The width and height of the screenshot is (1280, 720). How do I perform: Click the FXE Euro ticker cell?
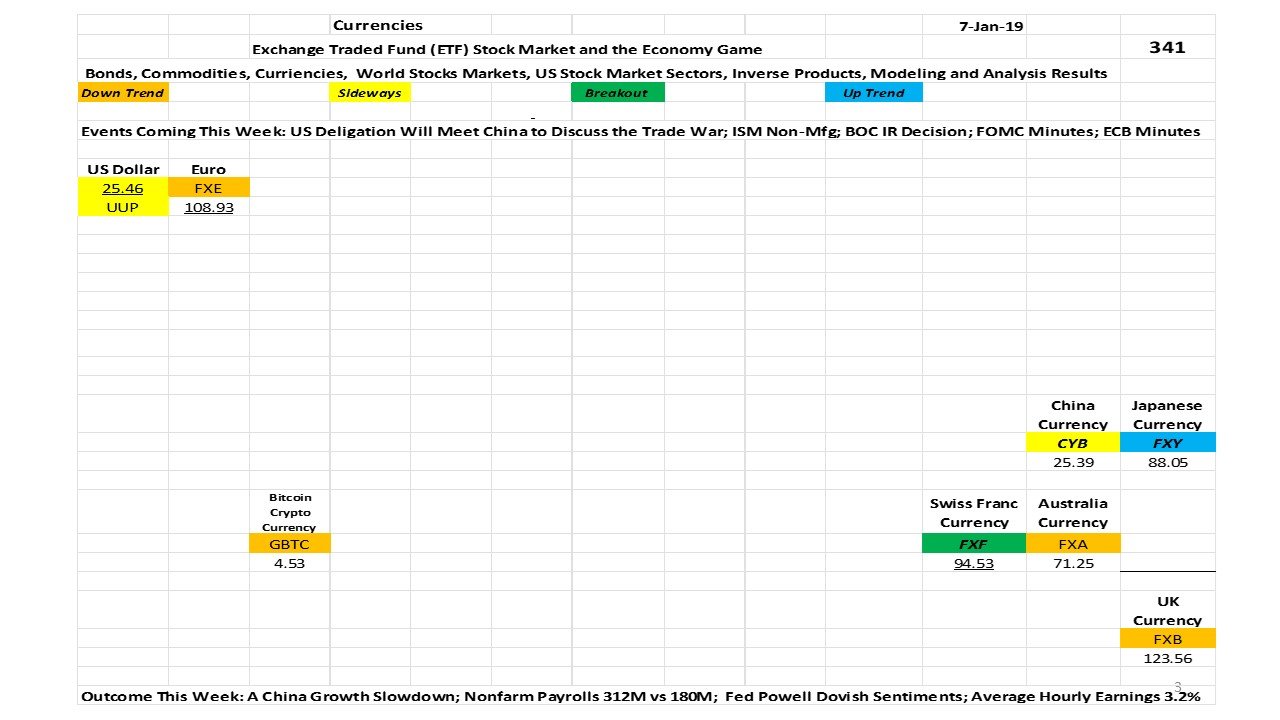[x=209, y=188]
